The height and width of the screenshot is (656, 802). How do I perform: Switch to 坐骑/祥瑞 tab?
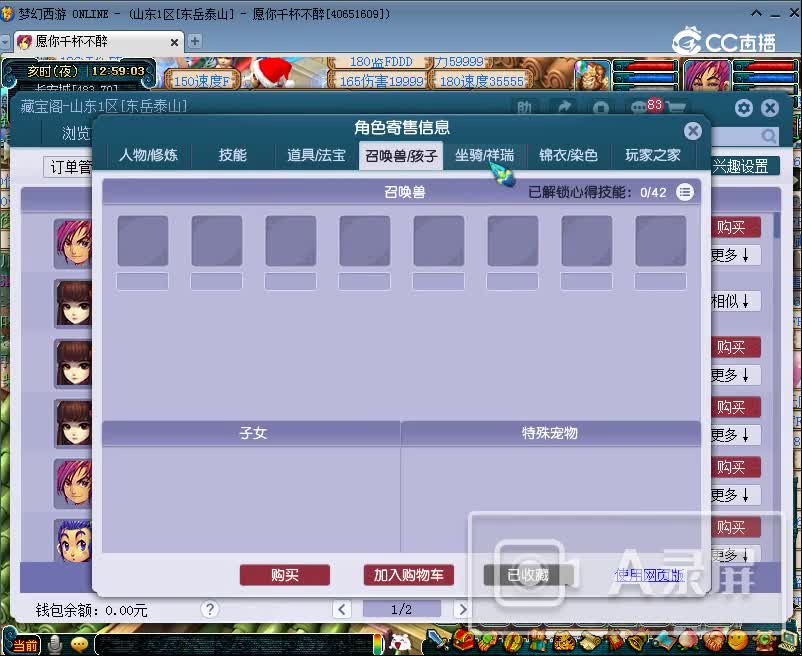[484, 155]
